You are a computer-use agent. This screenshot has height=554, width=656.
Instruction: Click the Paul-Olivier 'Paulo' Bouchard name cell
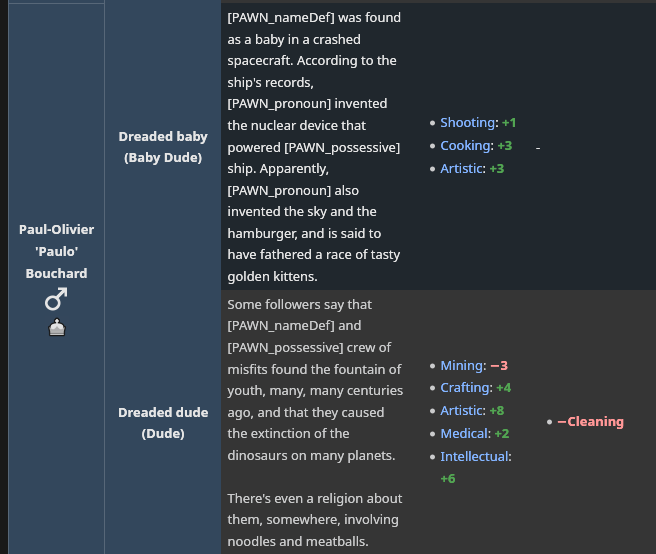click(56, 251)
